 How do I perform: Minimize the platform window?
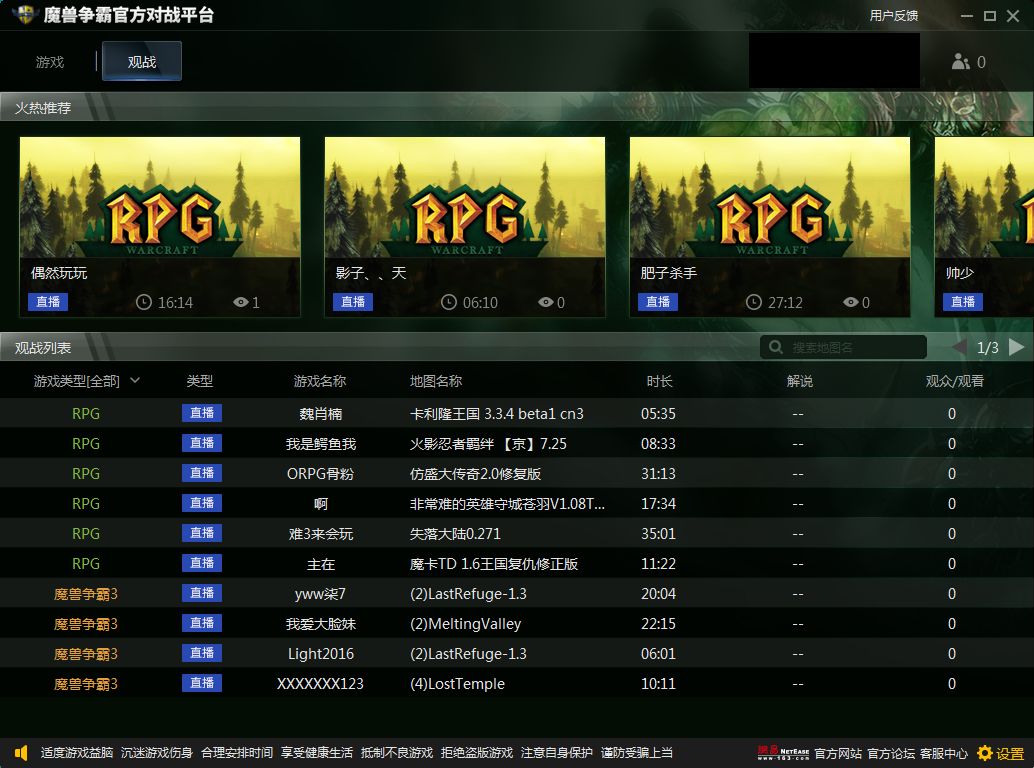tap(967, 16)
